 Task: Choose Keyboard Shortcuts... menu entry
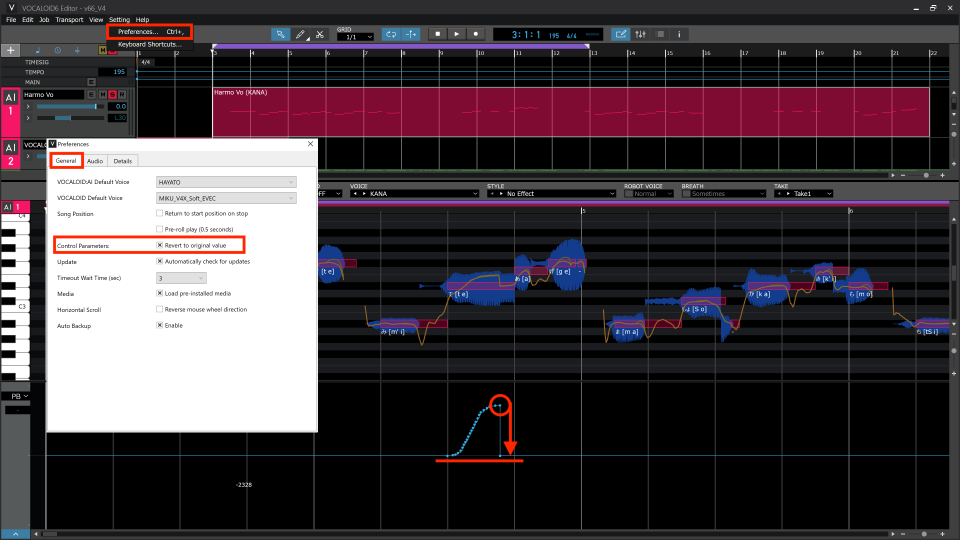pyautogui.click(x=150, y=44)
